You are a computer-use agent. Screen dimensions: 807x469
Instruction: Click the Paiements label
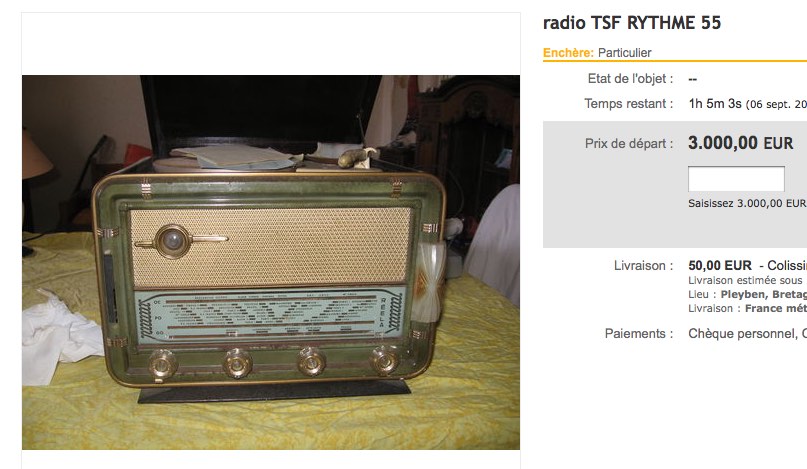(639, 334)
